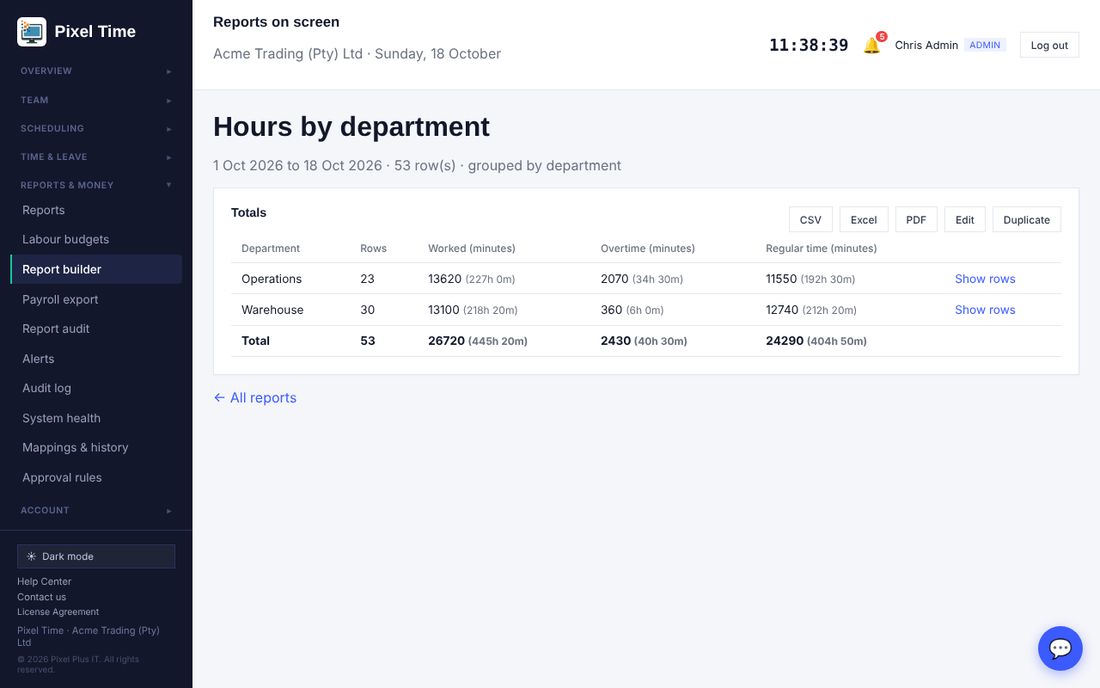
Task: Toggle Dark mode in sidebar
Action: [96, 556]
